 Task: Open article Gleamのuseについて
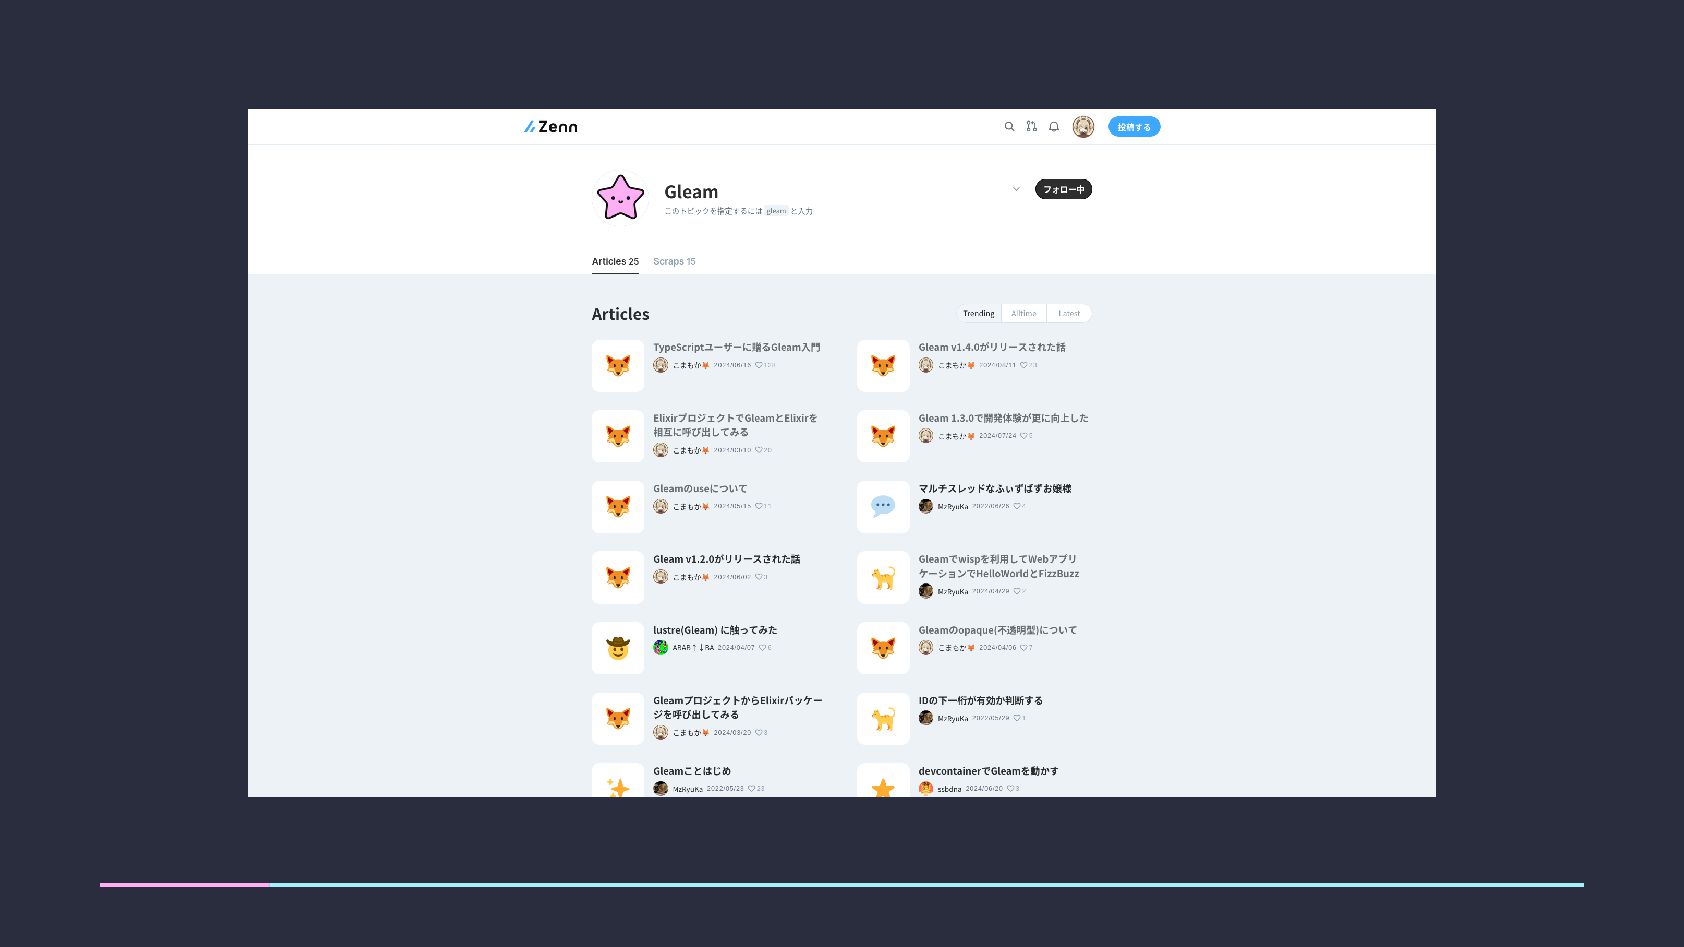pyautogui.click(x=700, y=489)
